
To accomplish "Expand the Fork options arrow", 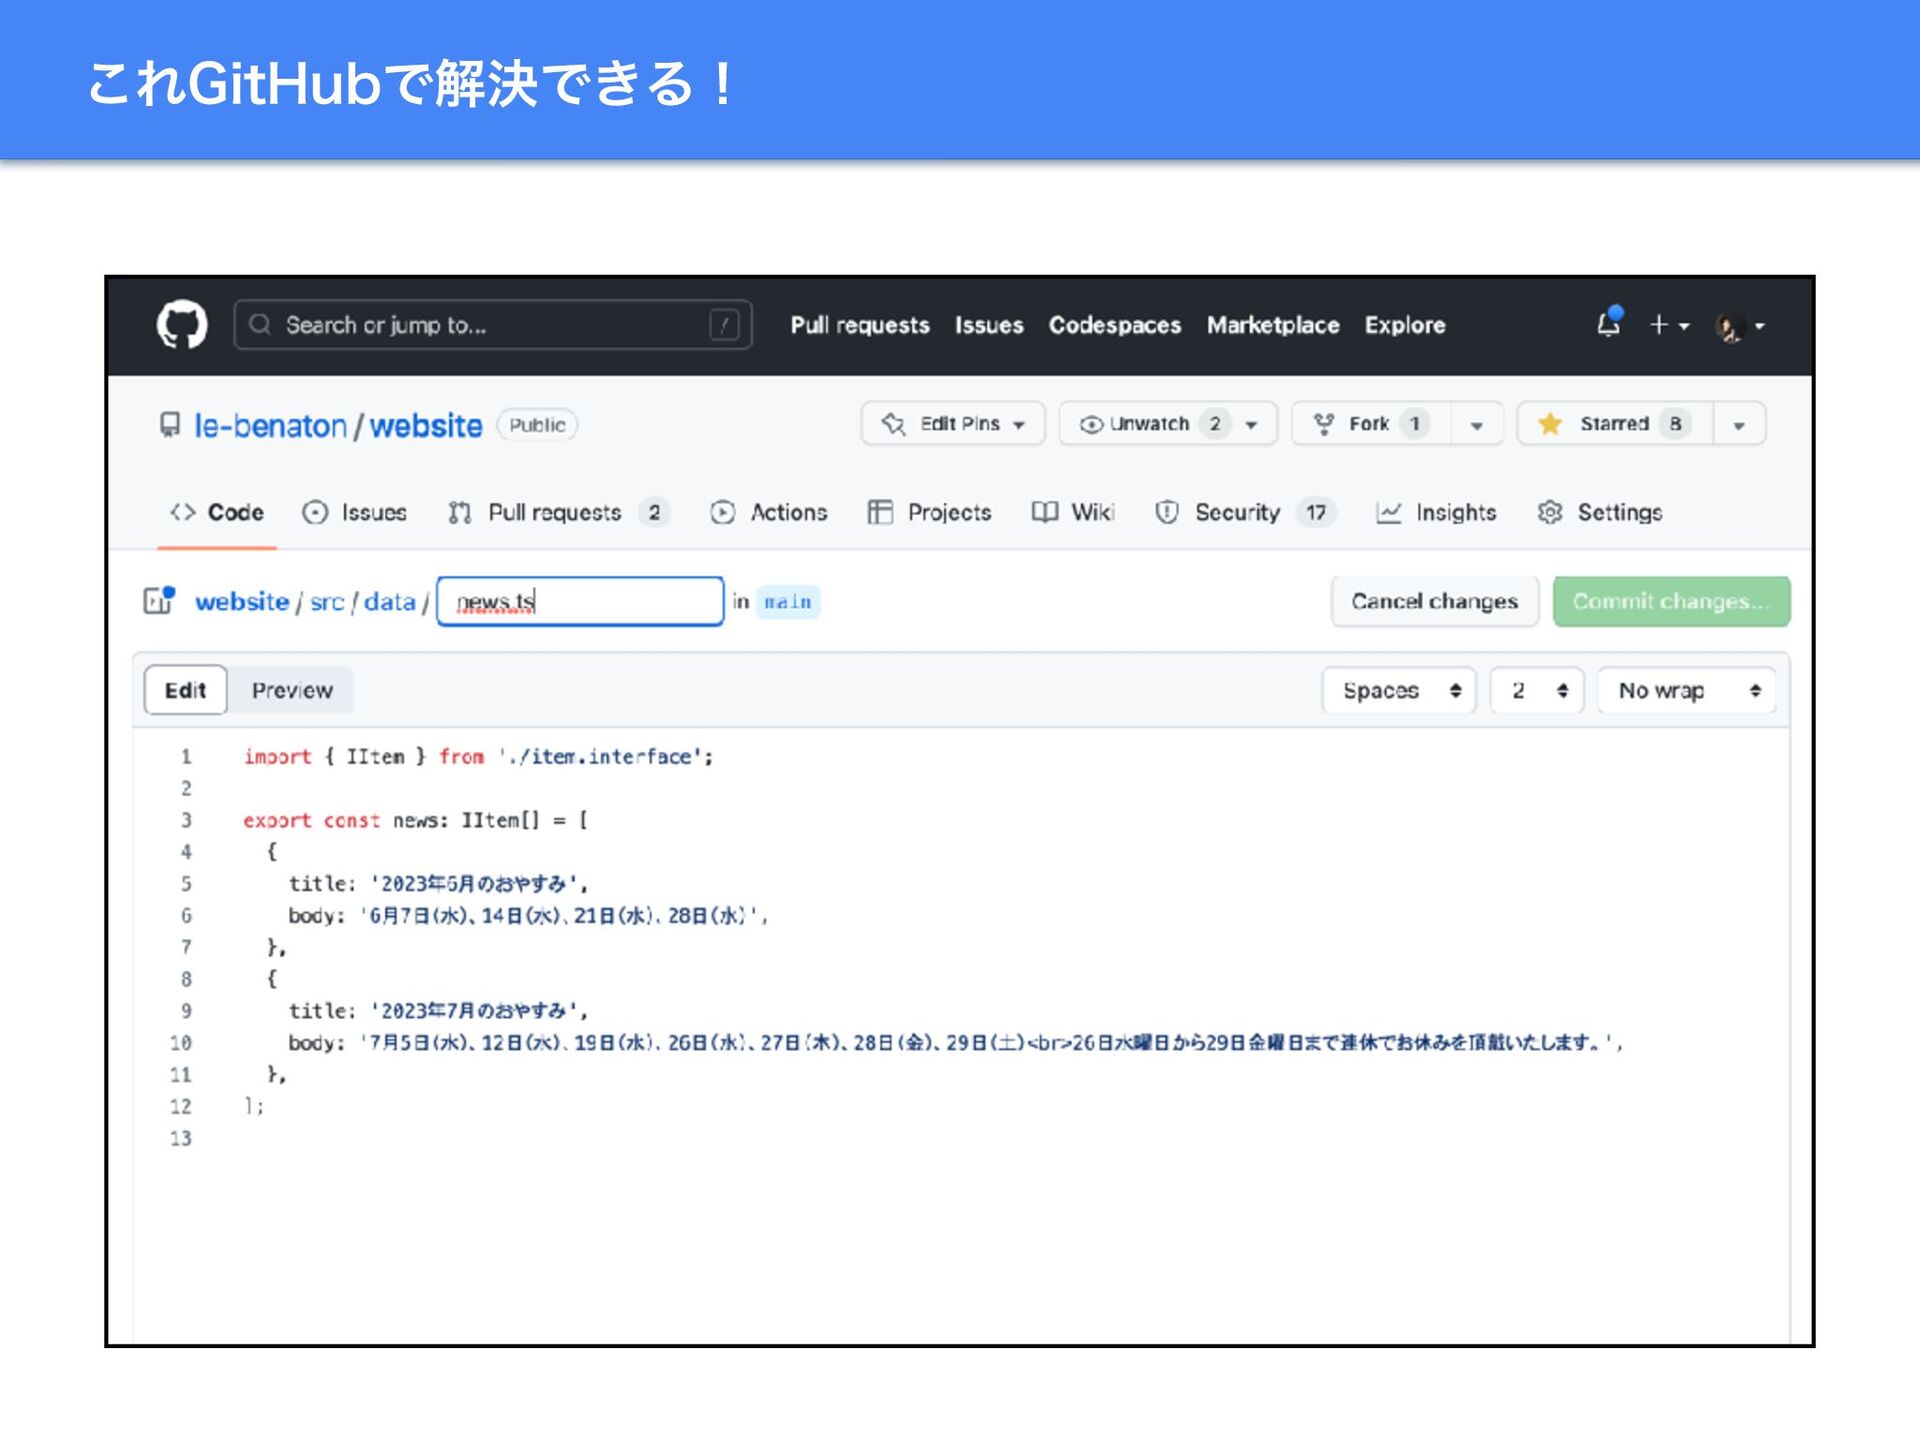I will coord(1477,425).
